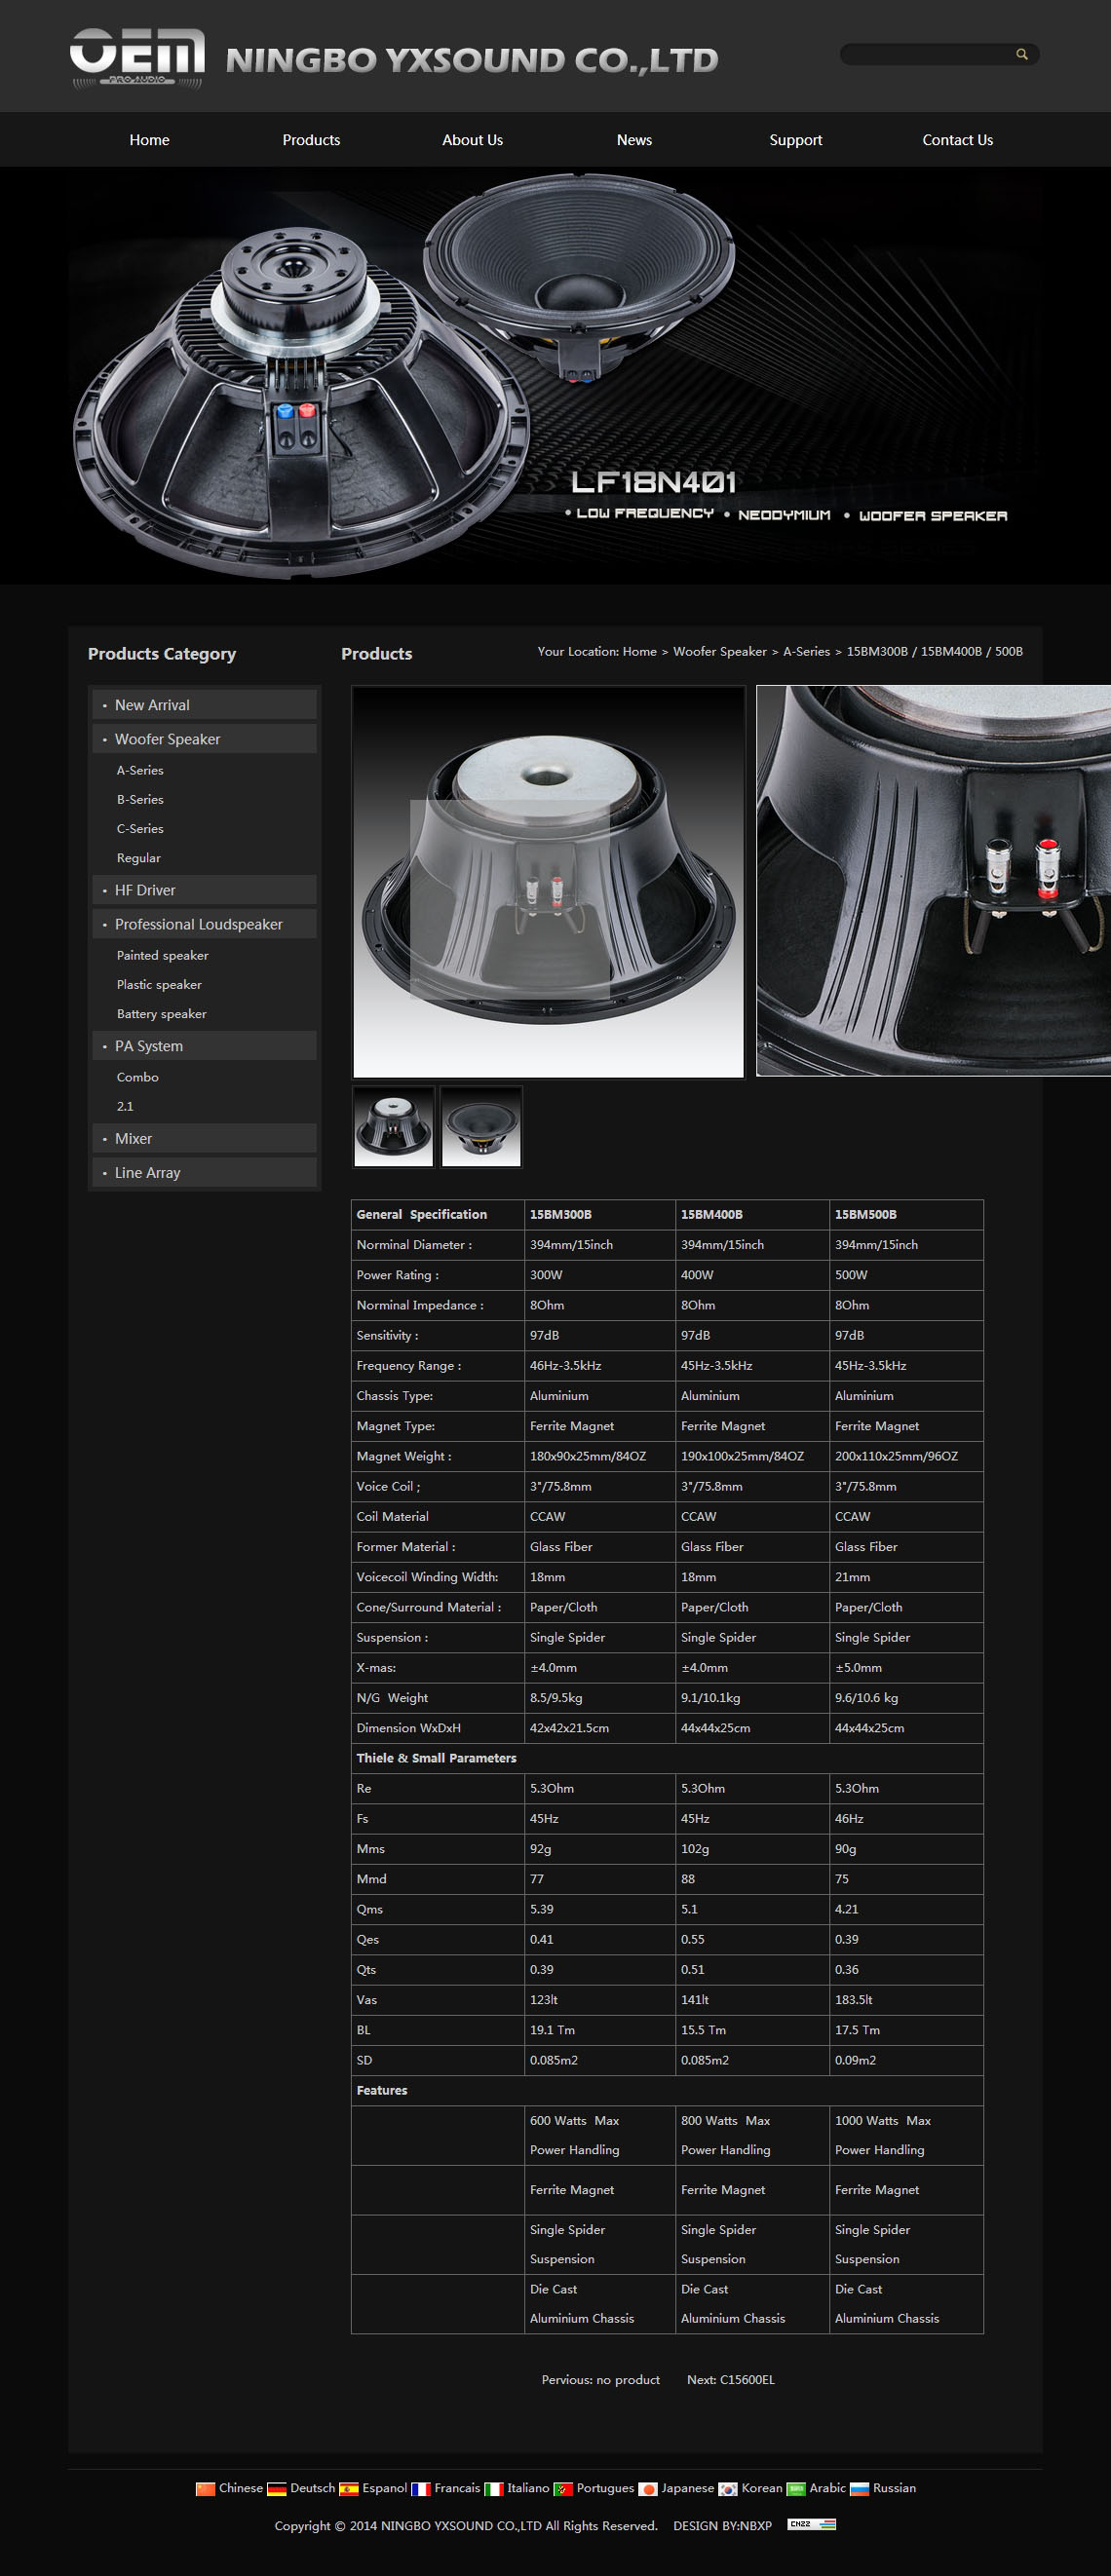Open the 2.1 subcategory
This screenshot has height=2576, width=1111.
pyautogui.click(x=125, y=1106)
